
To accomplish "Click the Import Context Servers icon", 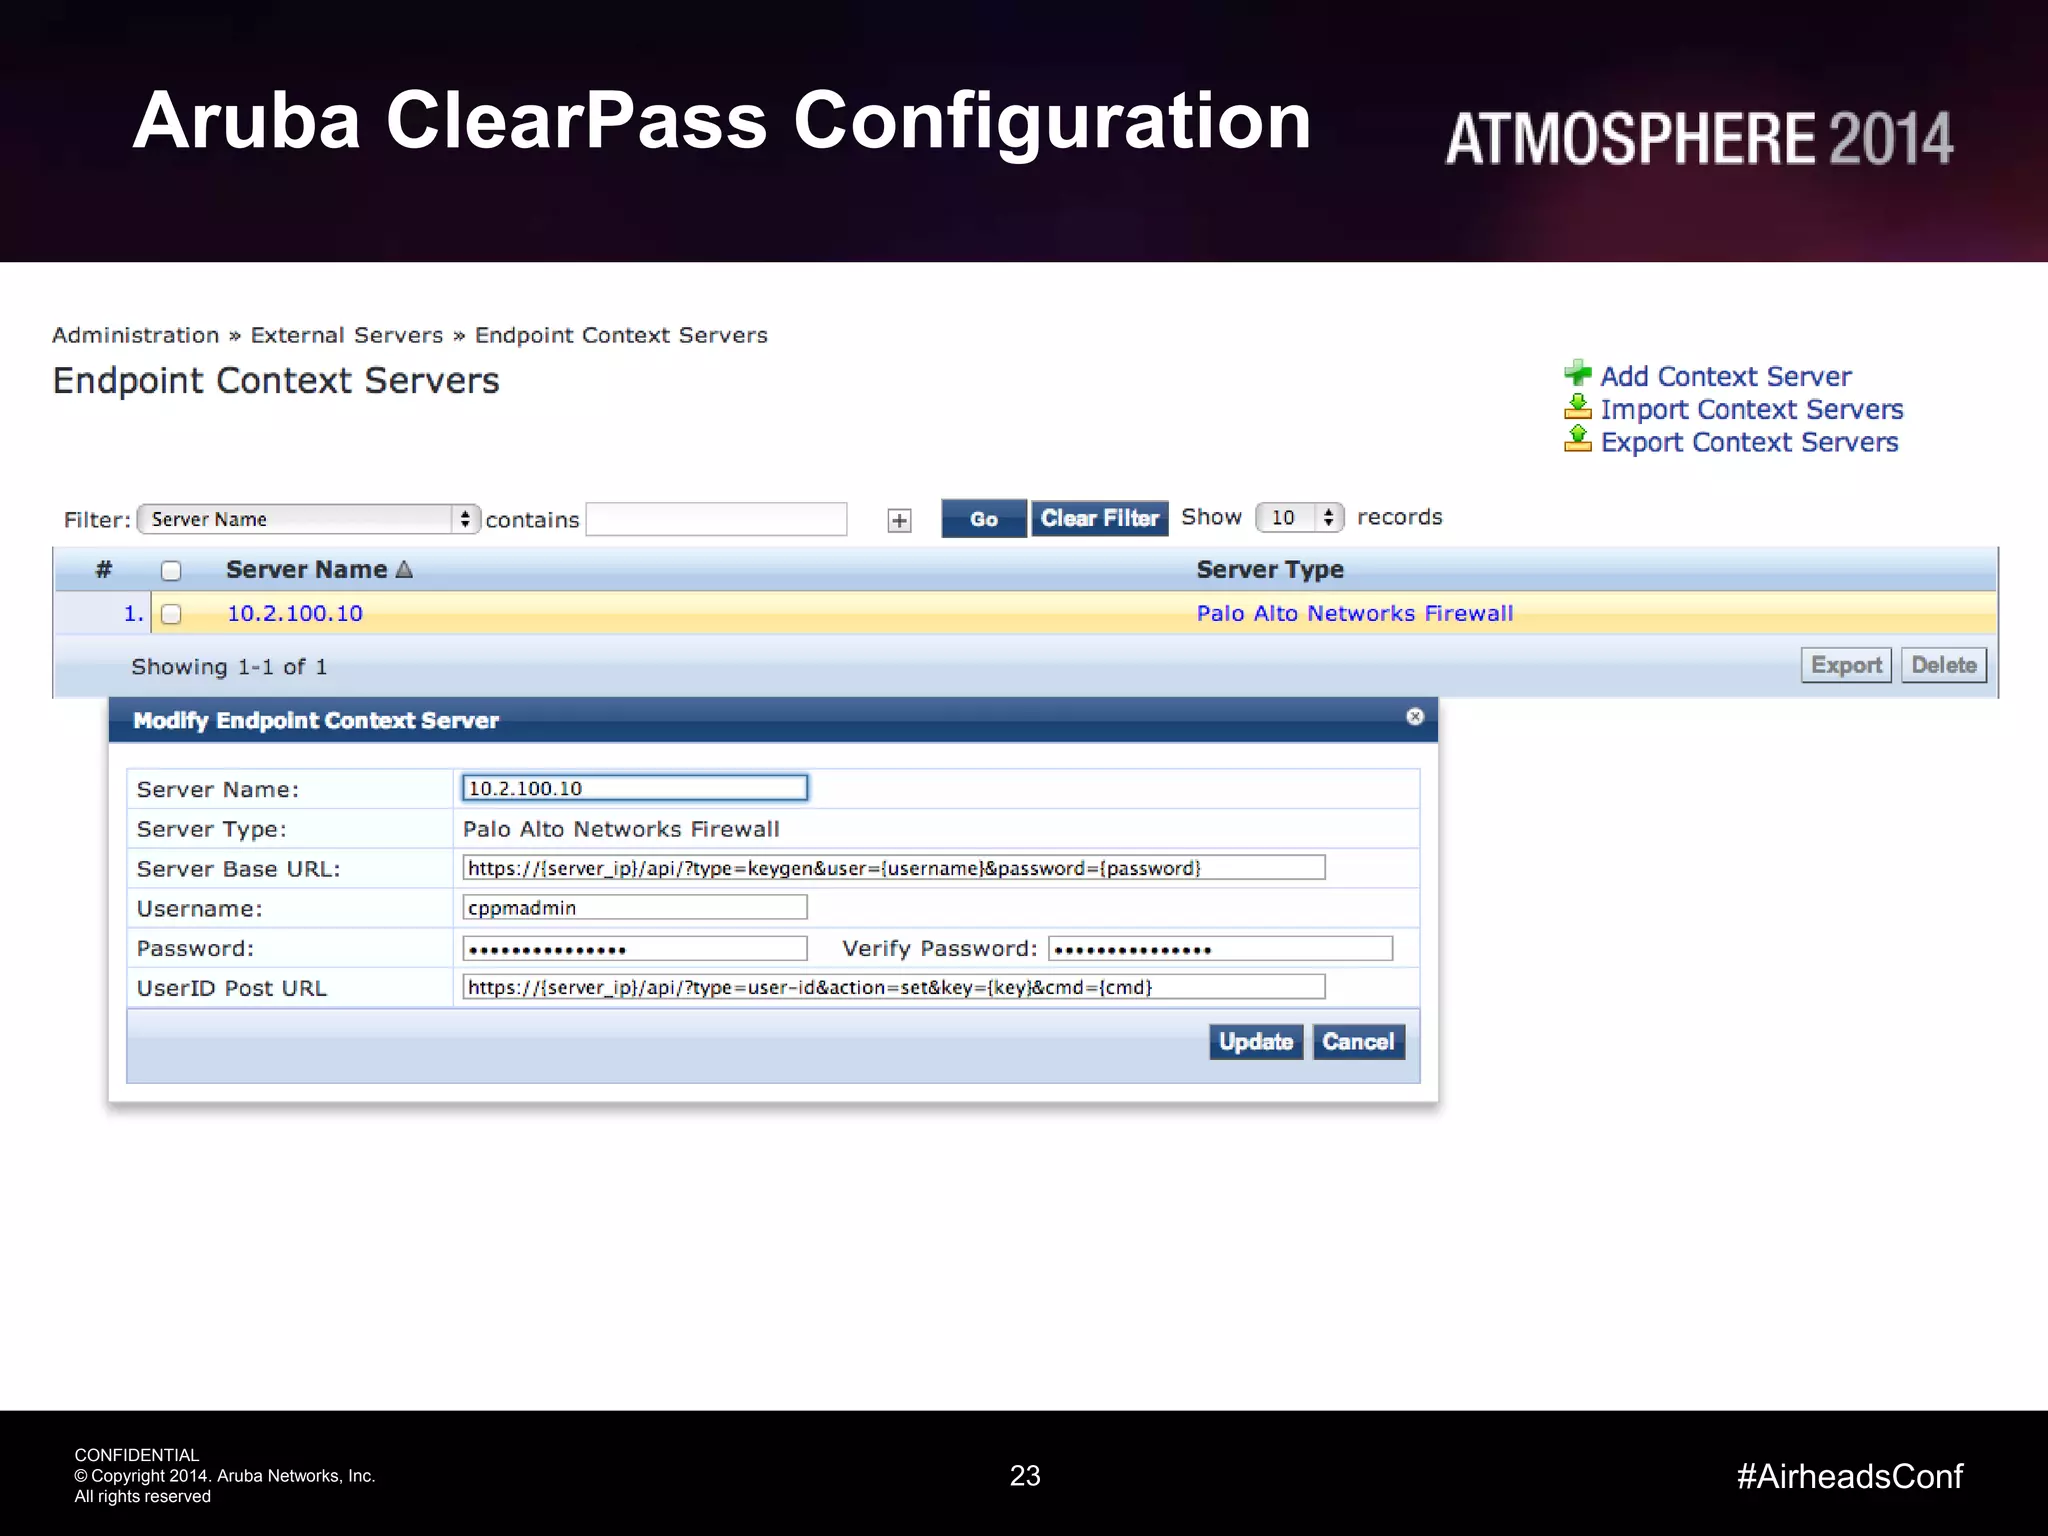I will coord(1578,407).
